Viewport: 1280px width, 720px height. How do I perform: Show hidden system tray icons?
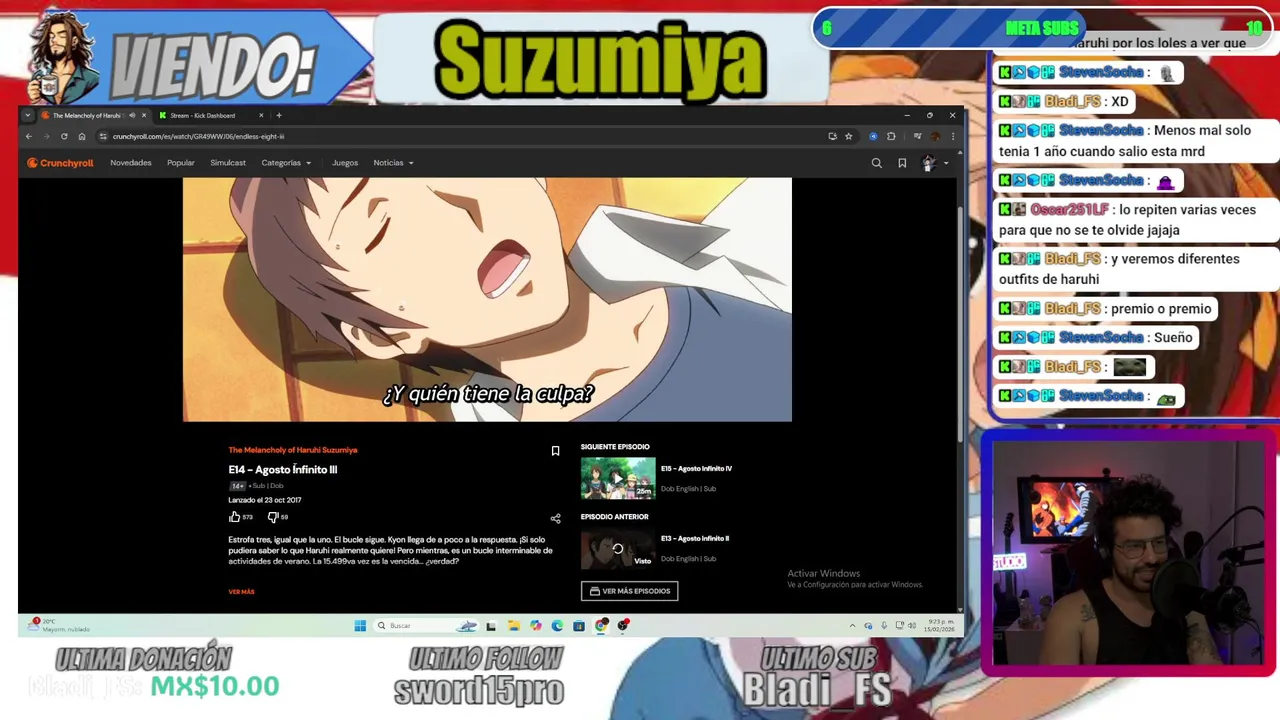click(853, 626)
